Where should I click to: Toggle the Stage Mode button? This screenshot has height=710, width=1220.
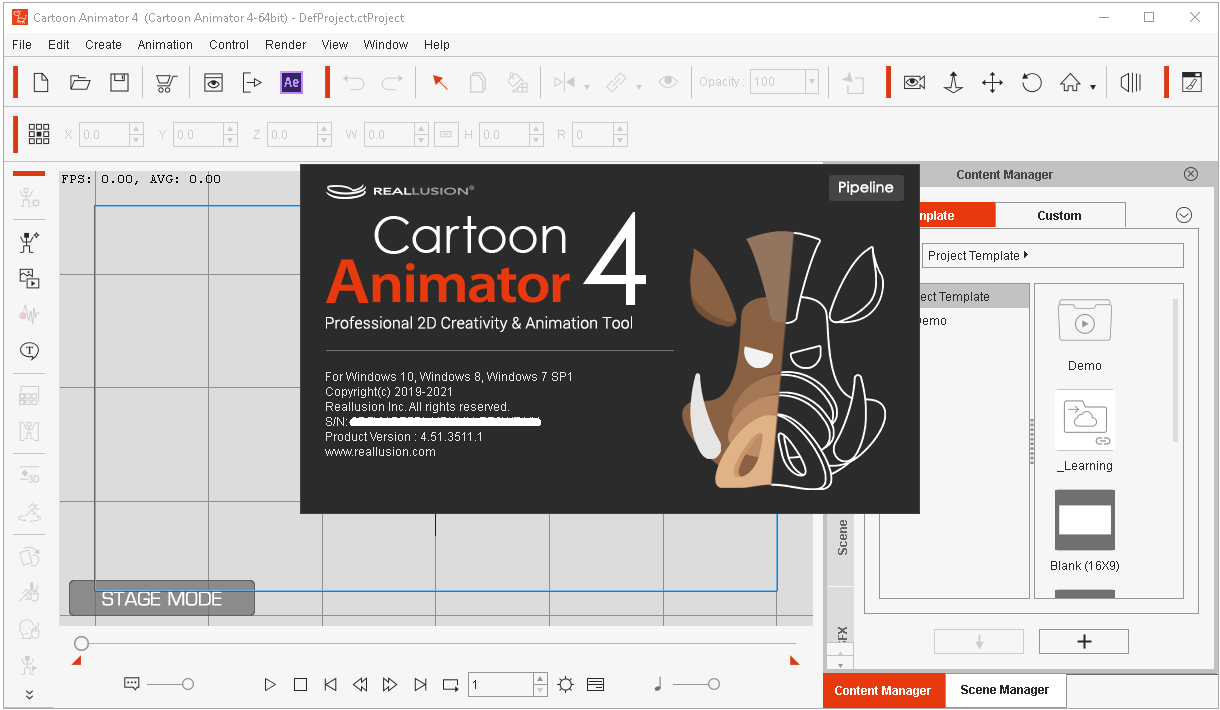[162, 598]
